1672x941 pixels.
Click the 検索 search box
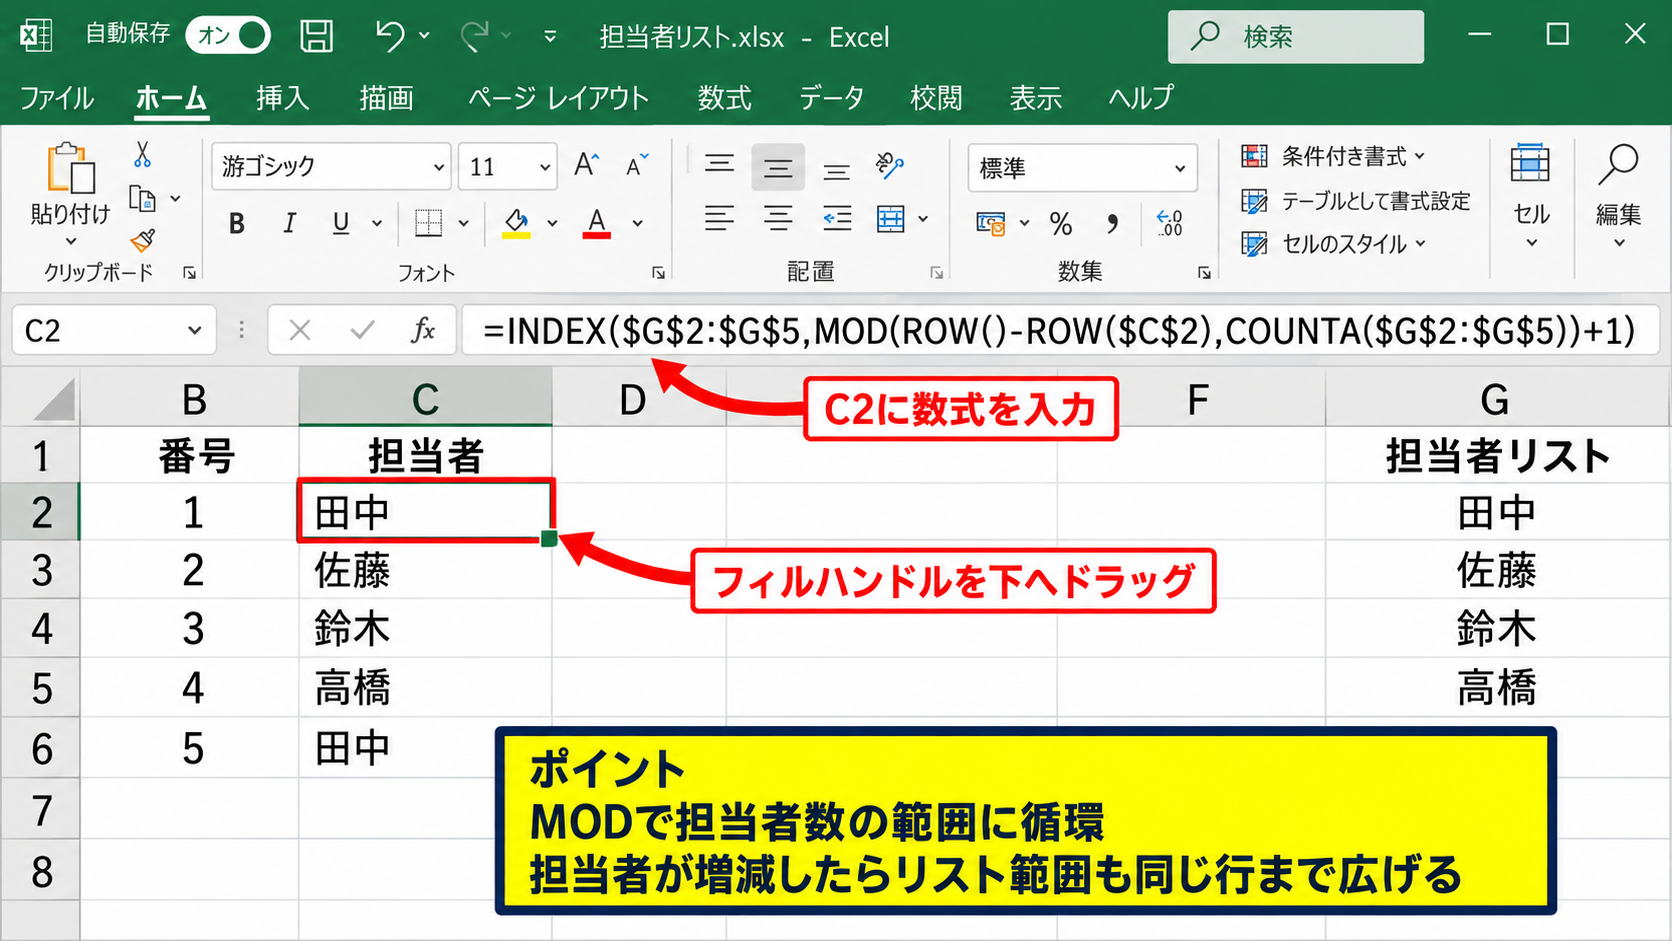(1296, 37)
